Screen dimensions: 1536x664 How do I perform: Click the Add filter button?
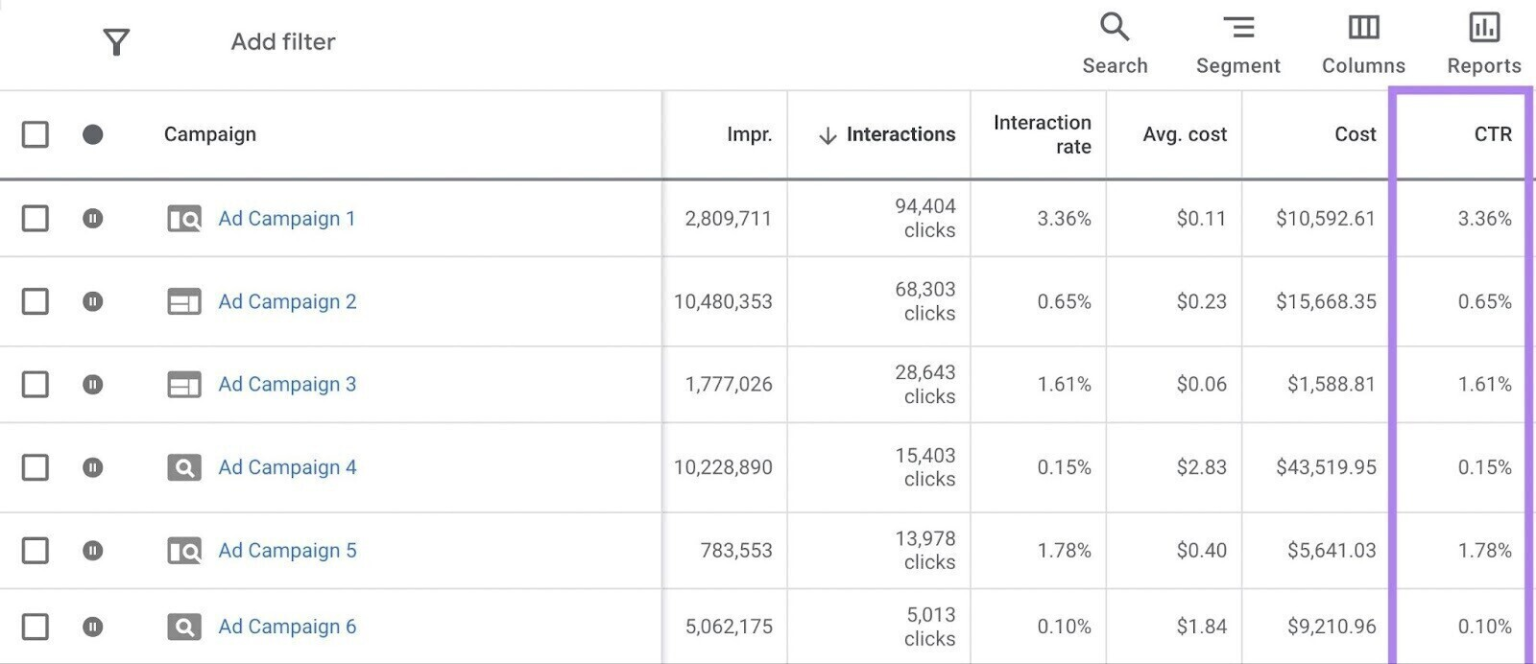pyautogui.click(x=283, y=41)
